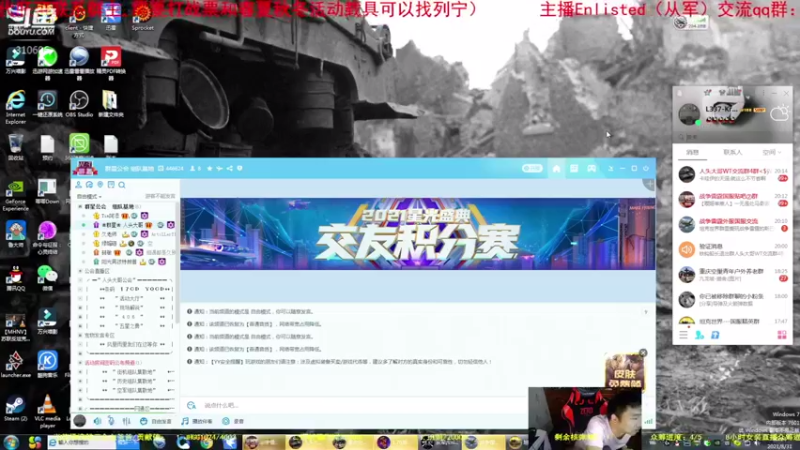The height and width of the screenshot is (450, 800).
Task: Click the weather cloud icon in QQ panel
Action: click(x=779, y=113)
